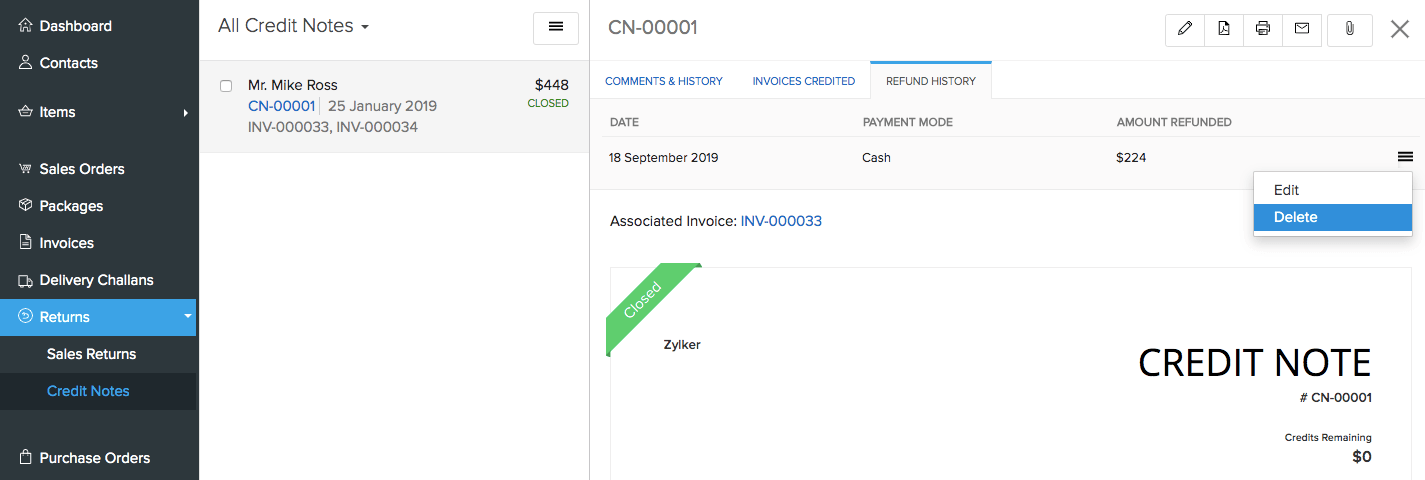Screen dimensions: 1425x480
Task: Choose Delete from the refund menu
Action: tap(1296, 217)
